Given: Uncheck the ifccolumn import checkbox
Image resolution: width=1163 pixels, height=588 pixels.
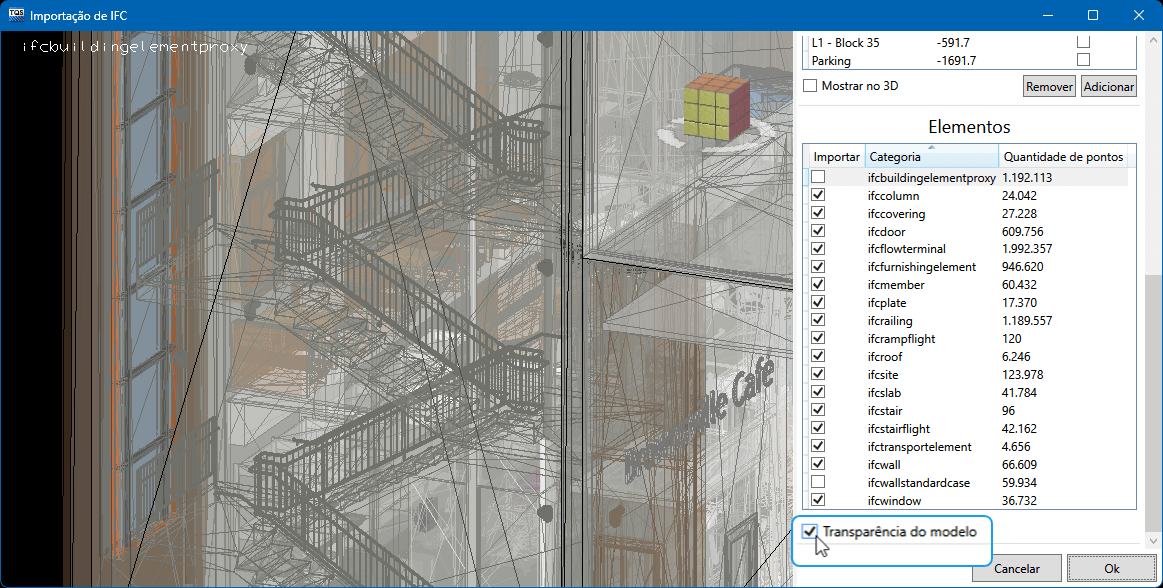Looking at the screenshot, I should tap(818, 196).
